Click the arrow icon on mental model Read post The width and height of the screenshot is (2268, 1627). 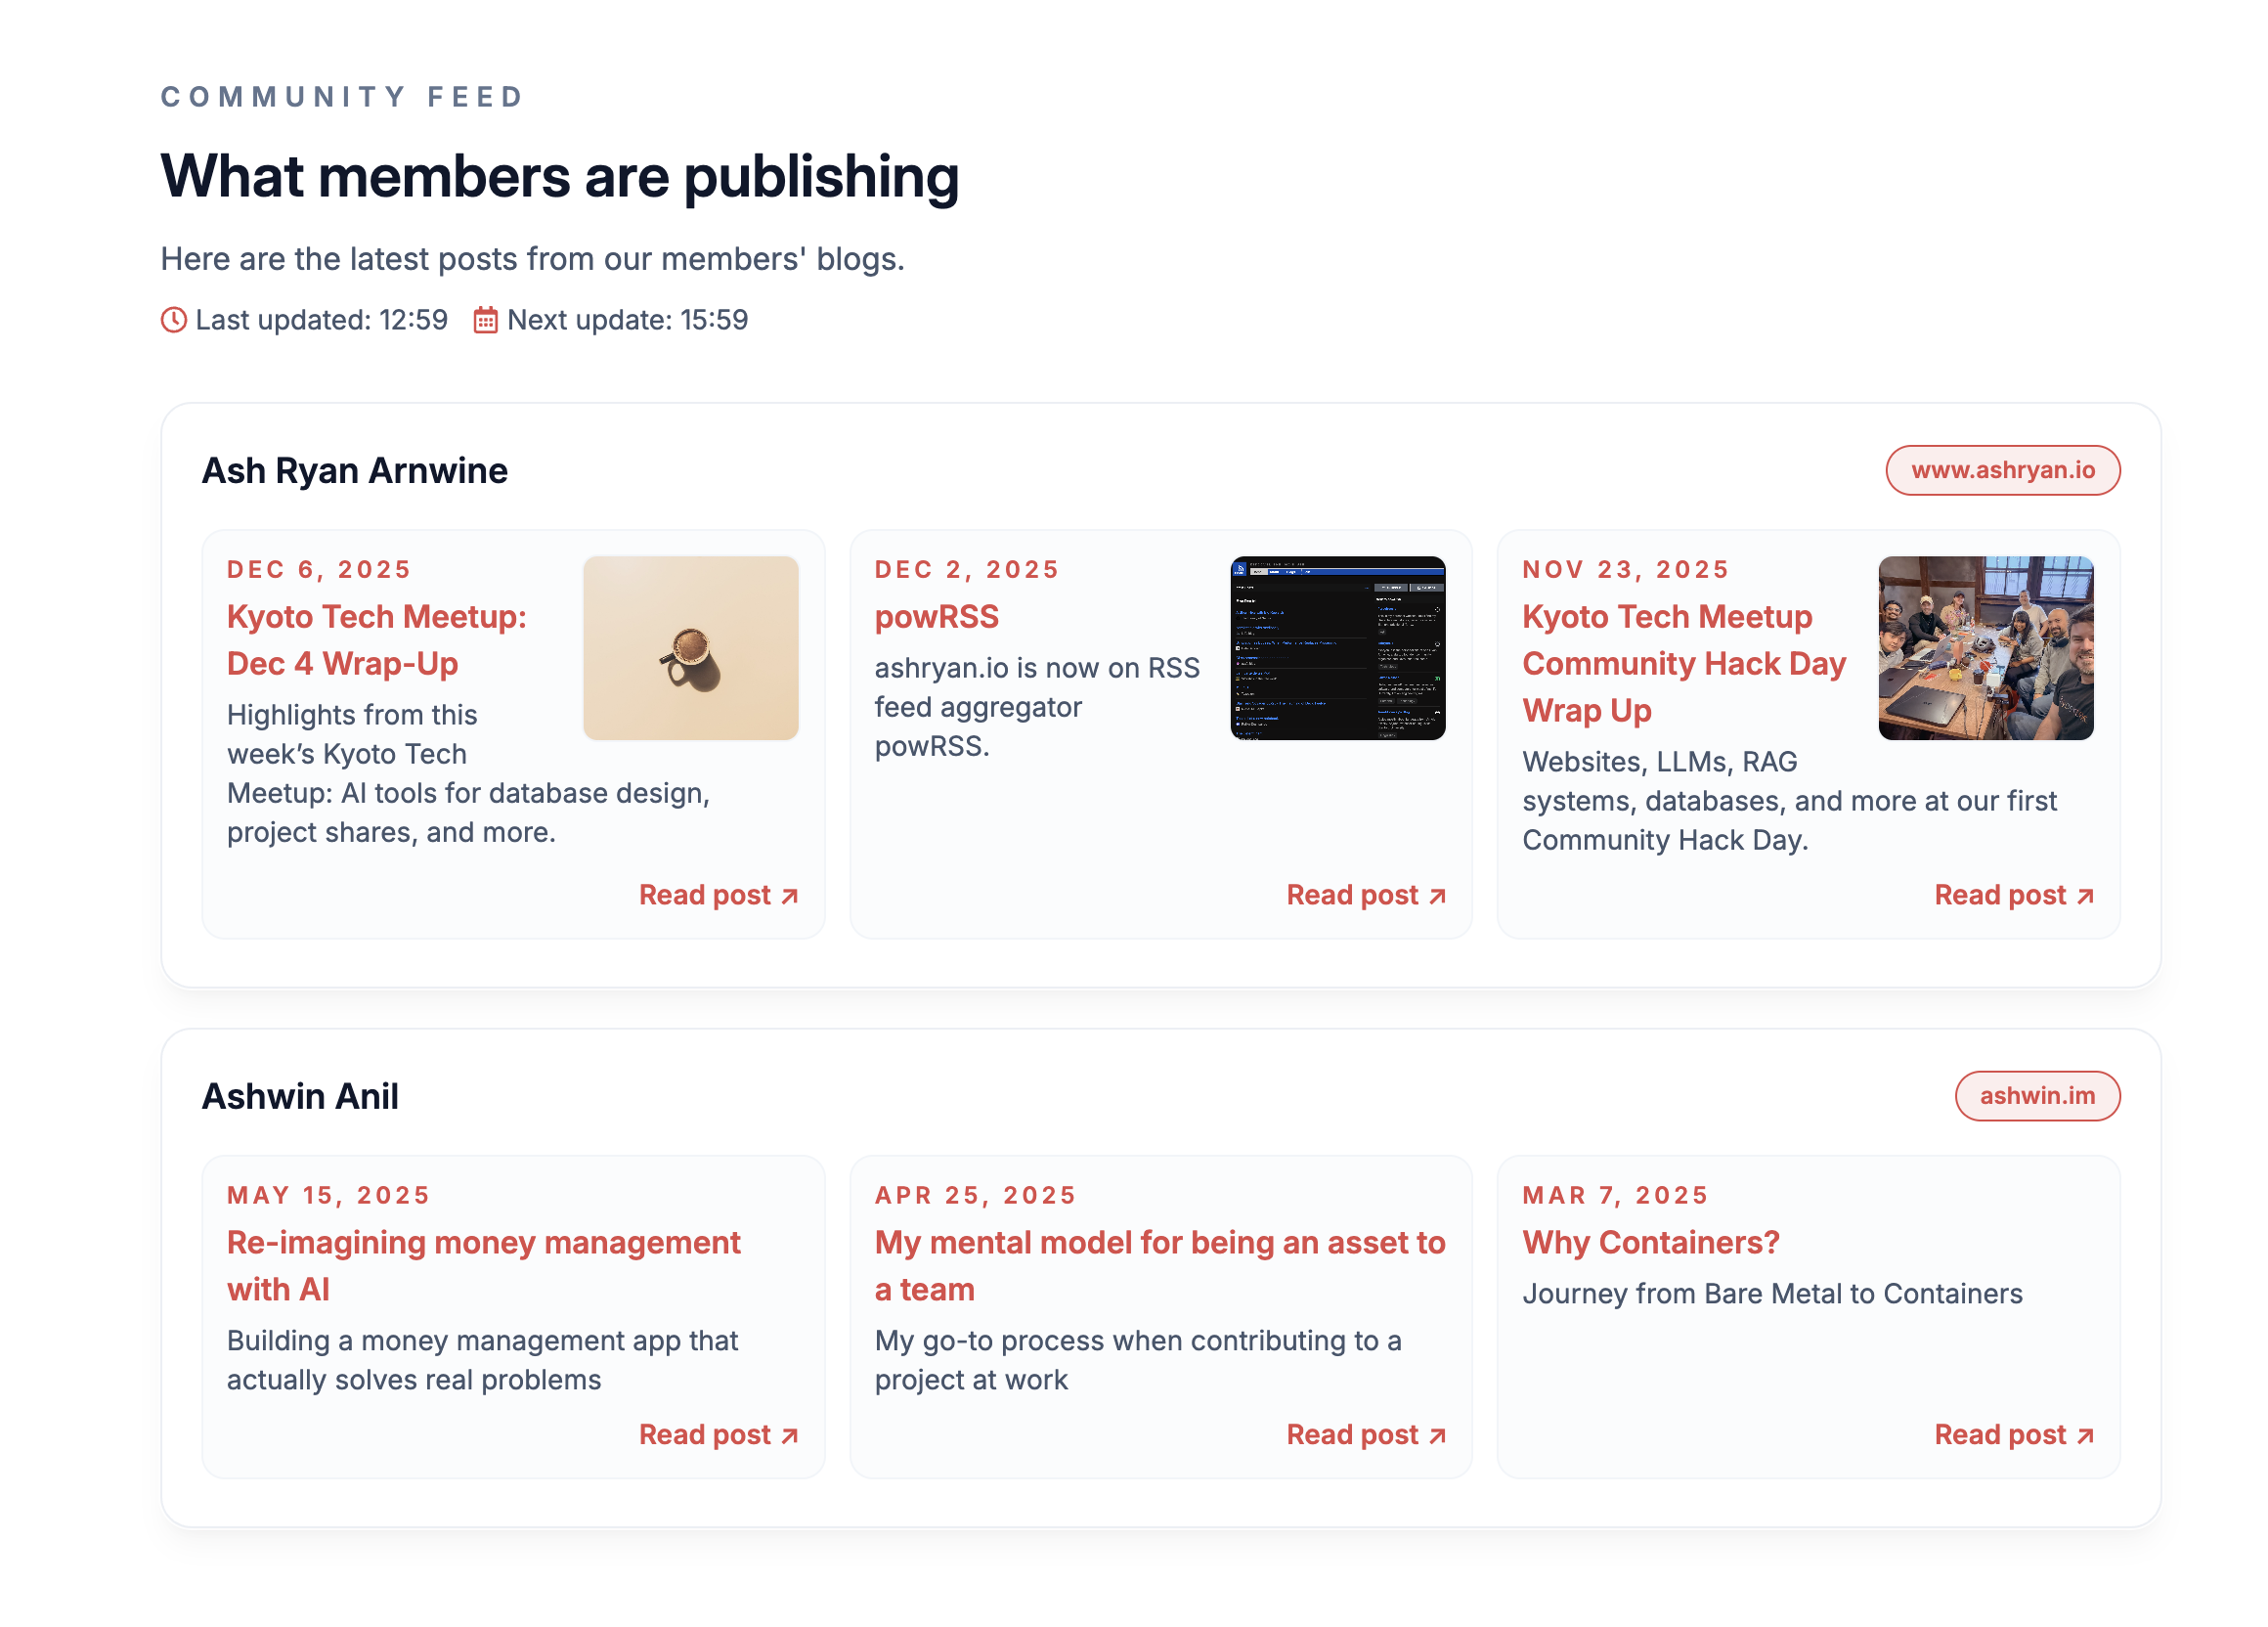pyautogui.click(x=1436, y=1435)
